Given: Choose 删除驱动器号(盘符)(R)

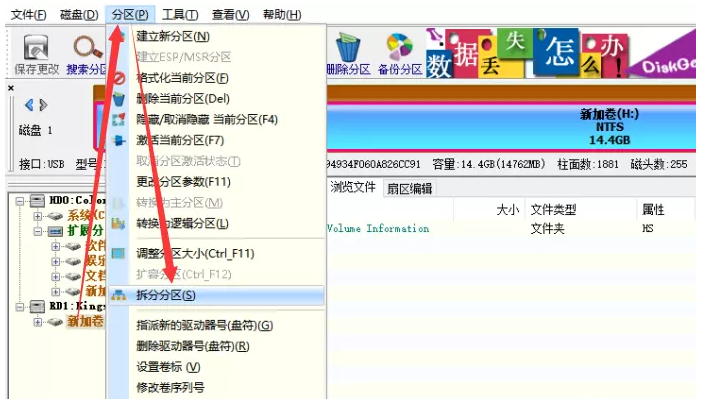Looking at the screenshot, I should [217, 346].
